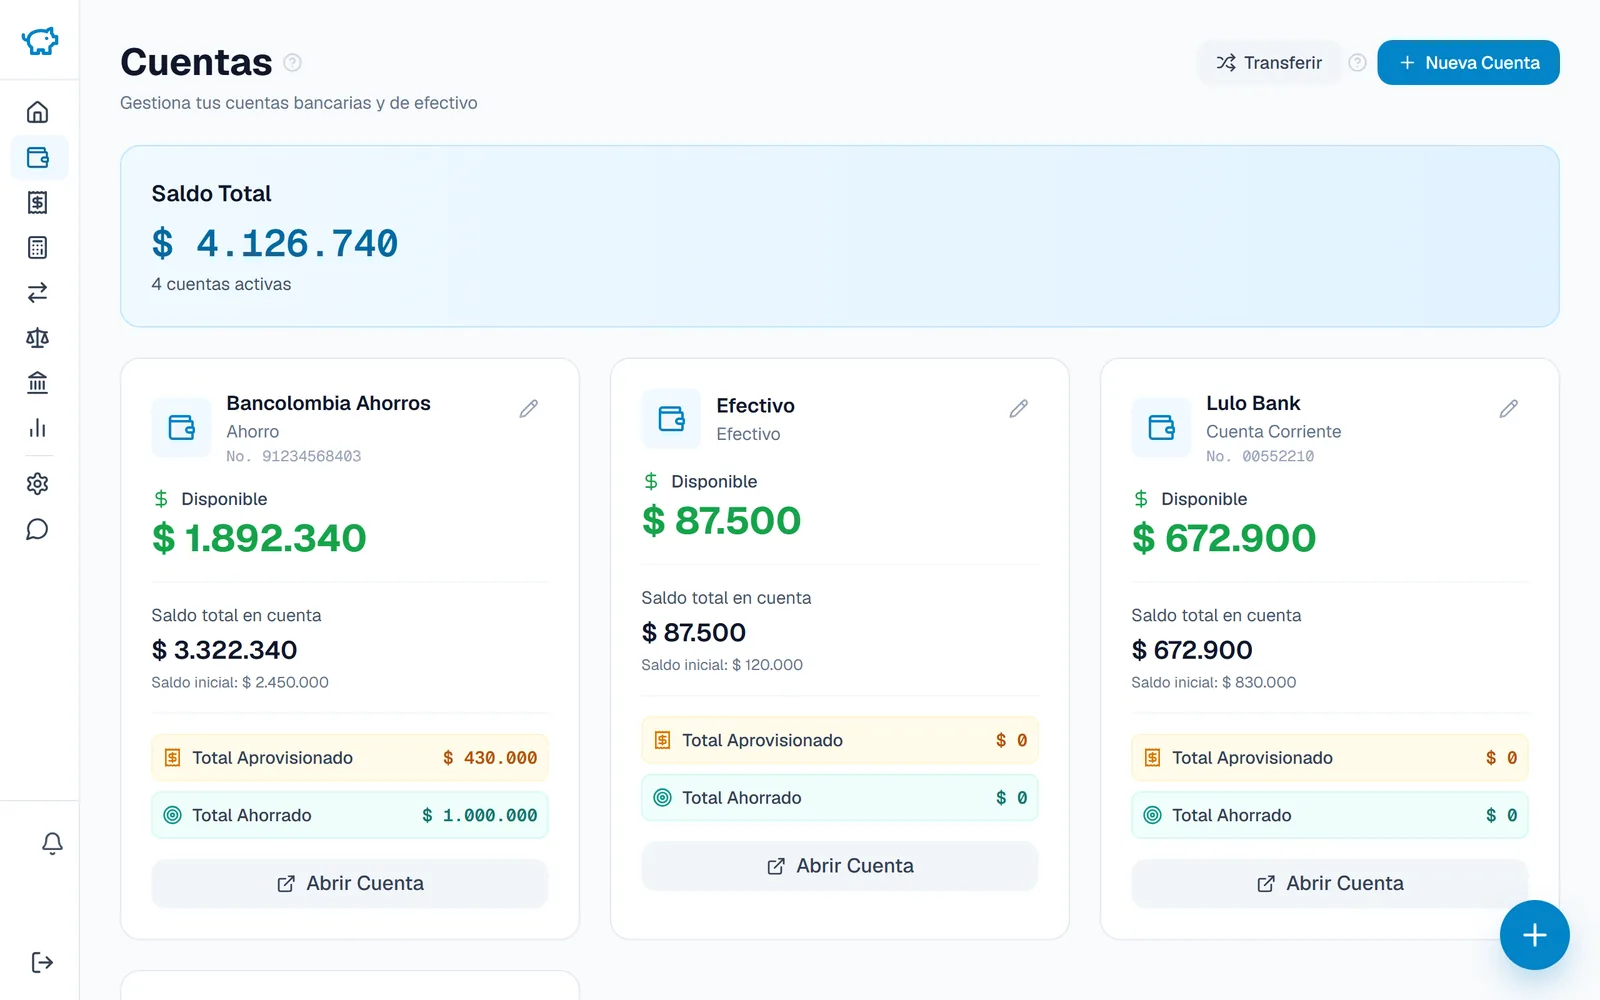Edit the Lulo Bank pencil icon

pos(1509,408)
